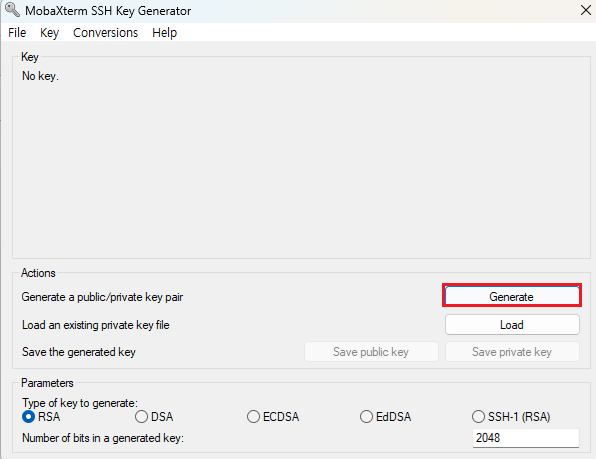Select the EdDSA key type
Screen dimensions: 596x459
(x=385, y=417)
